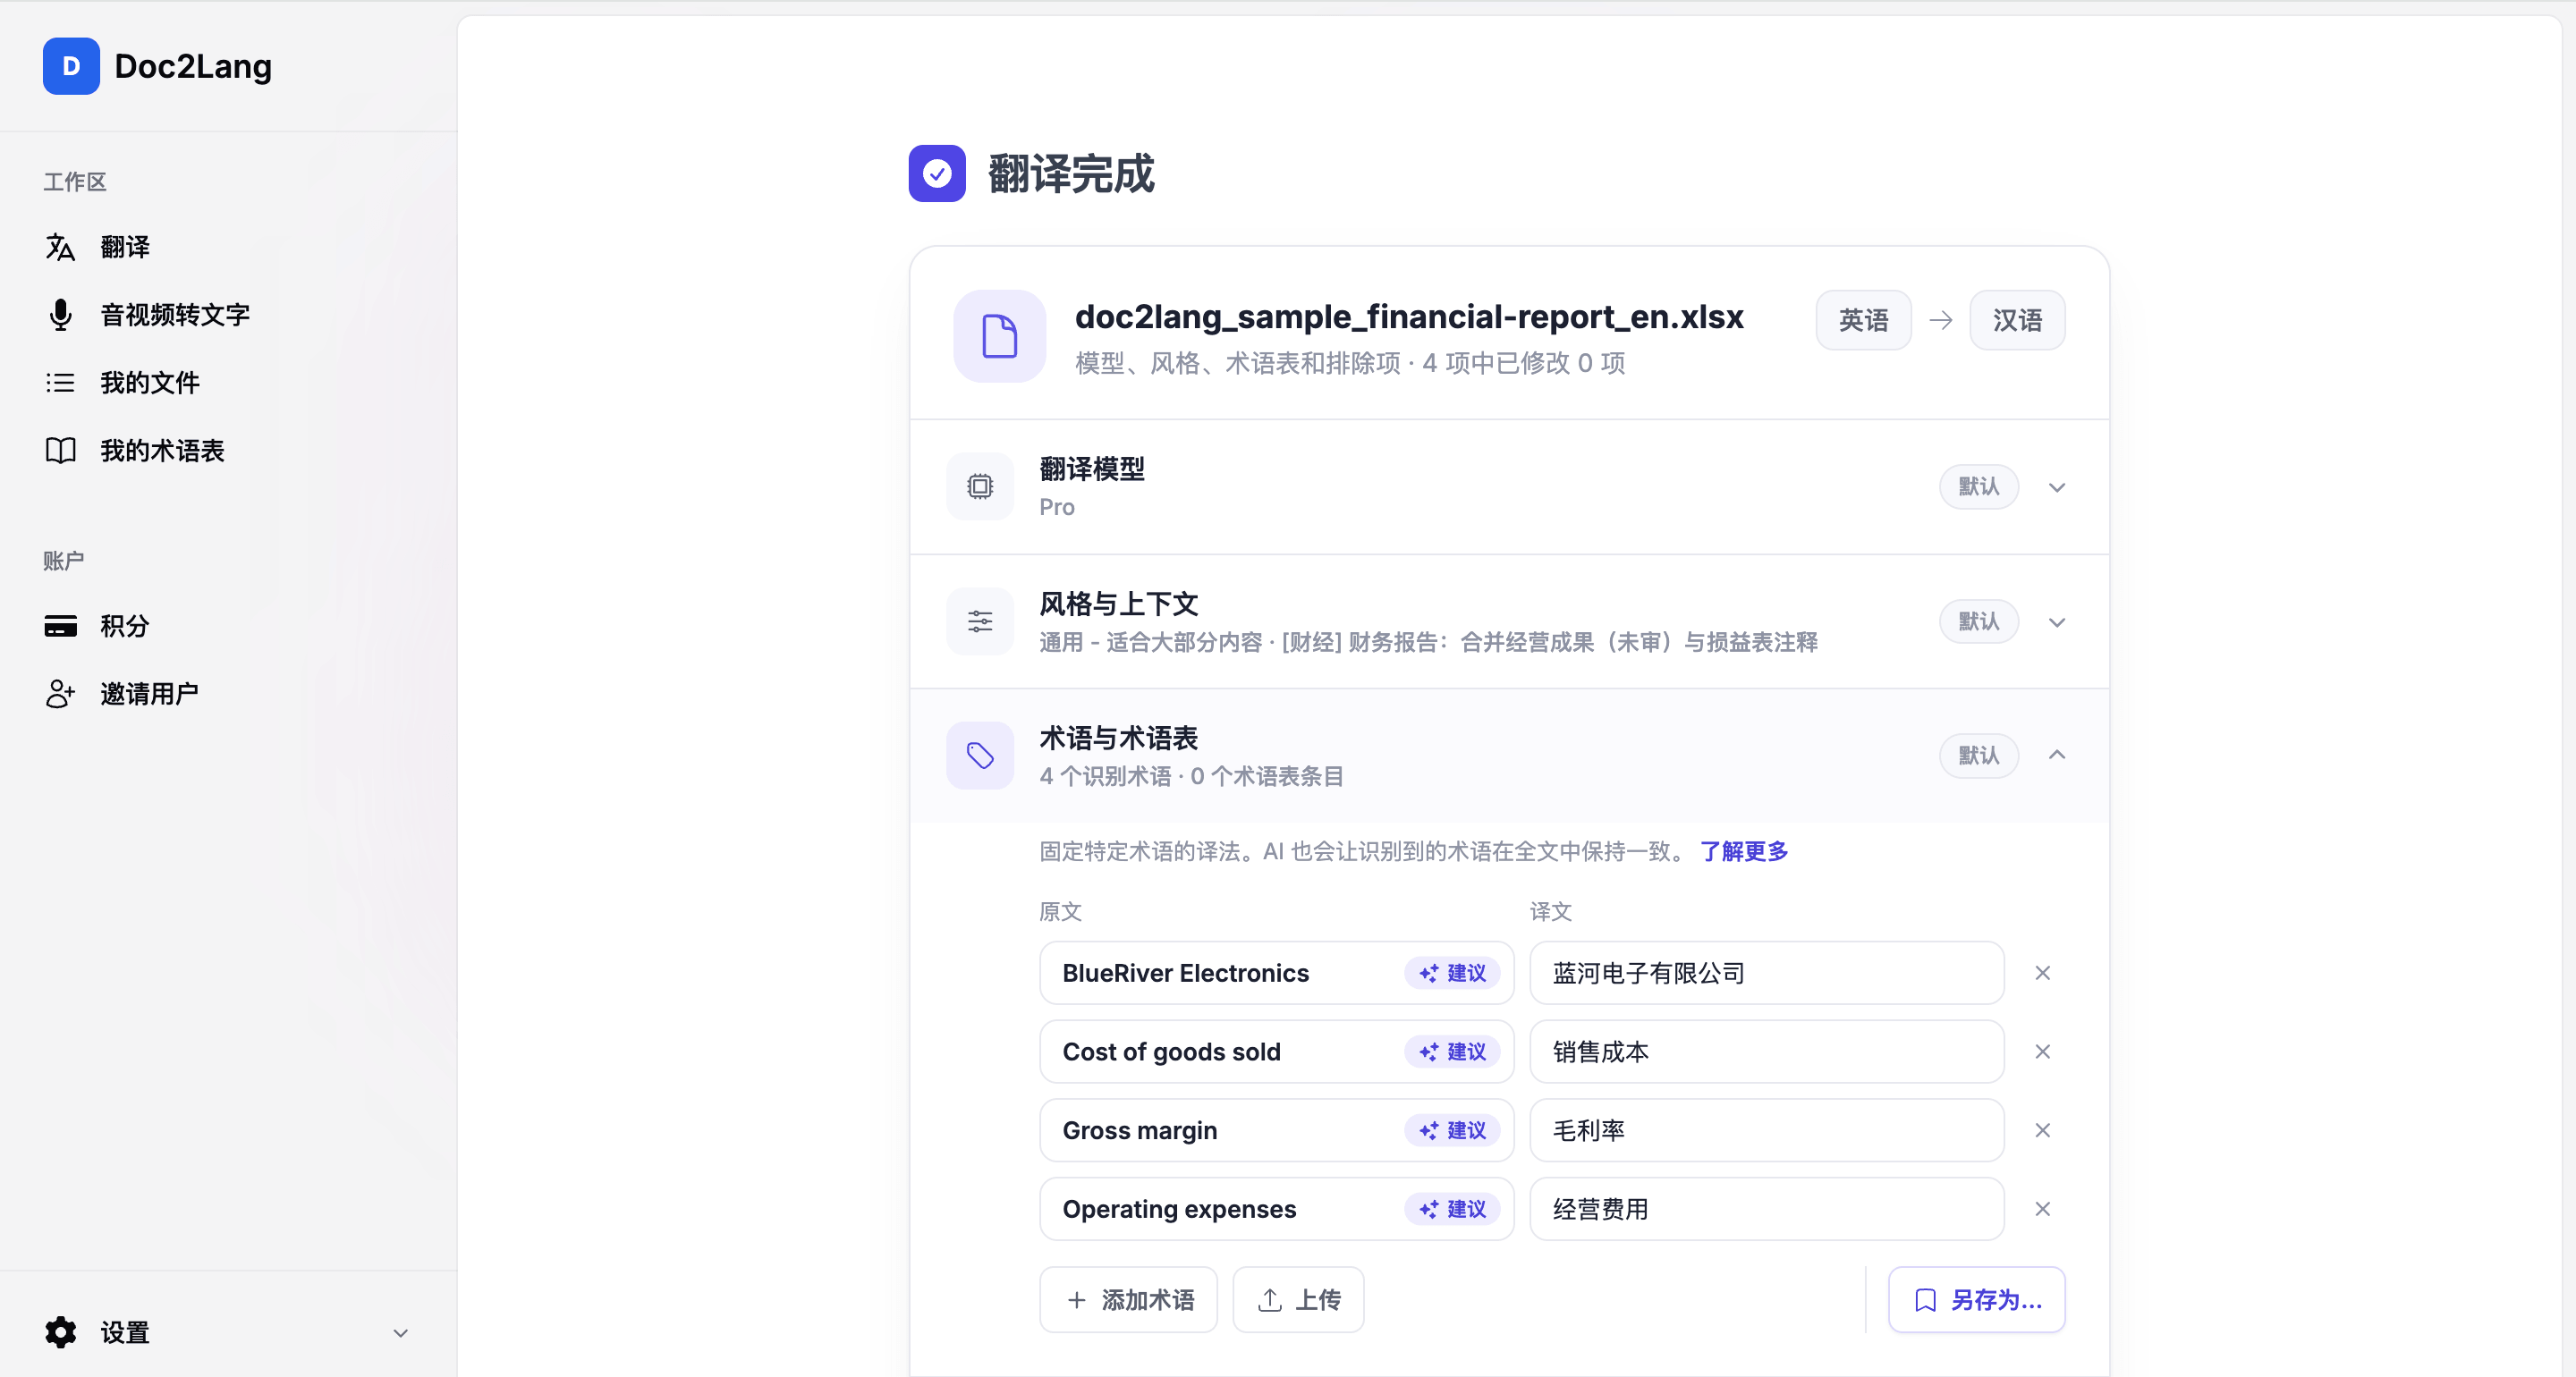Click 默认 badge in 风格与上下文 row
2576x1377 pixels.
point(1978,622)
